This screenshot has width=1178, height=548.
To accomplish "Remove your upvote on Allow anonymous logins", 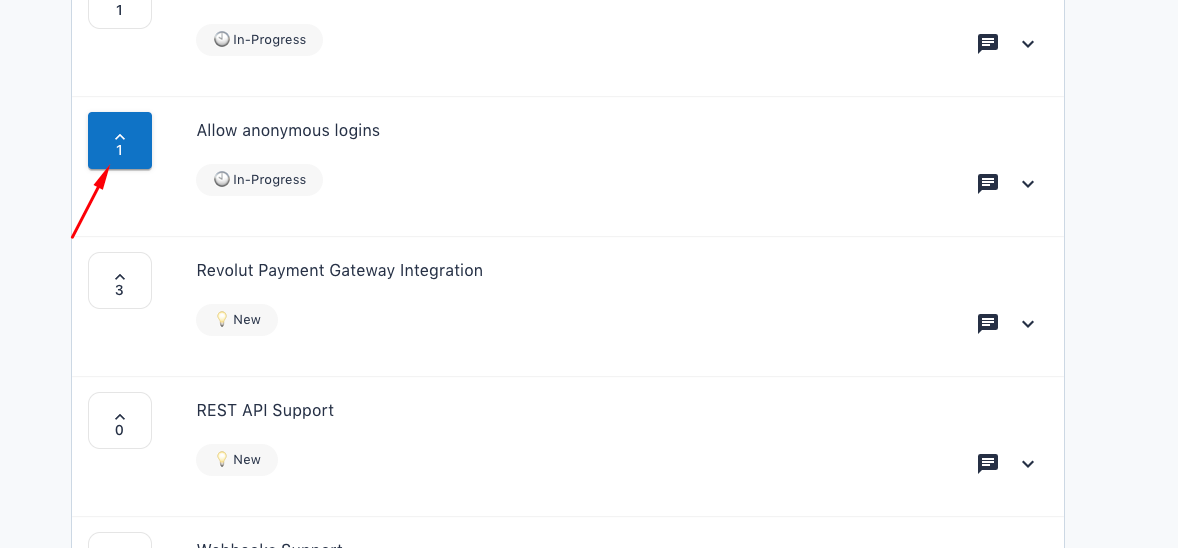I will pyautogui.click(x=120, y=141).
